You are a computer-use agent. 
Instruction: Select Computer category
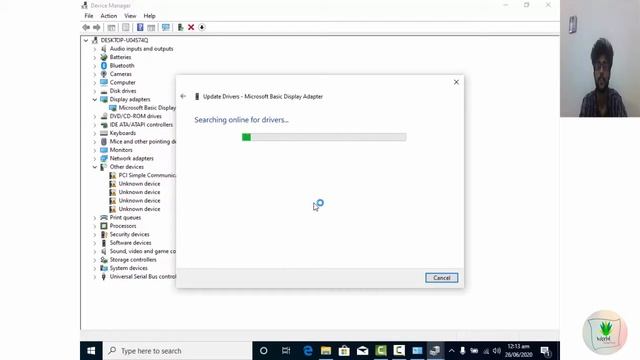tap(122, 82)
